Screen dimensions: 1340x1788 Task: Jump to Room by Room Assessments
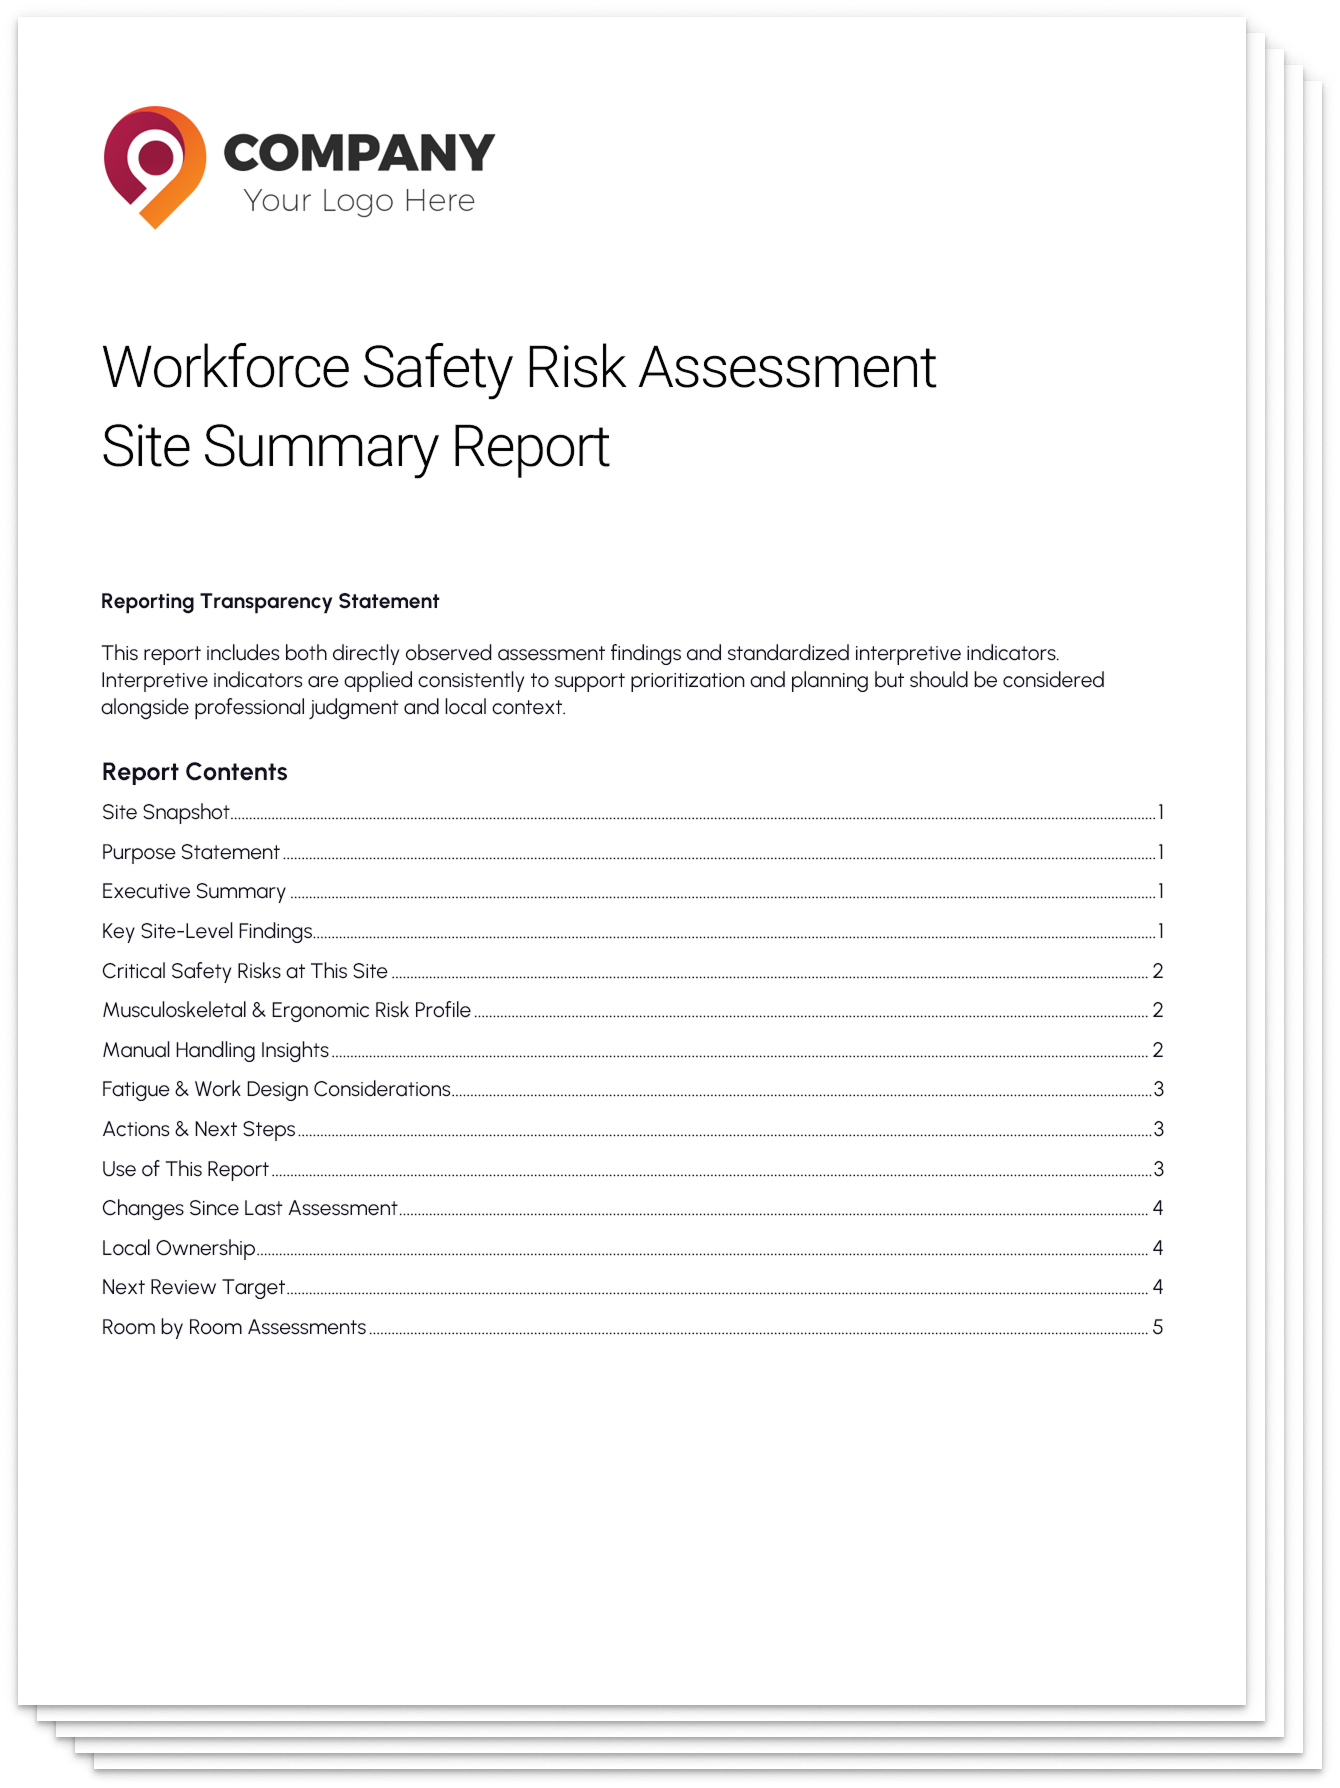[x=234, y=1327]
